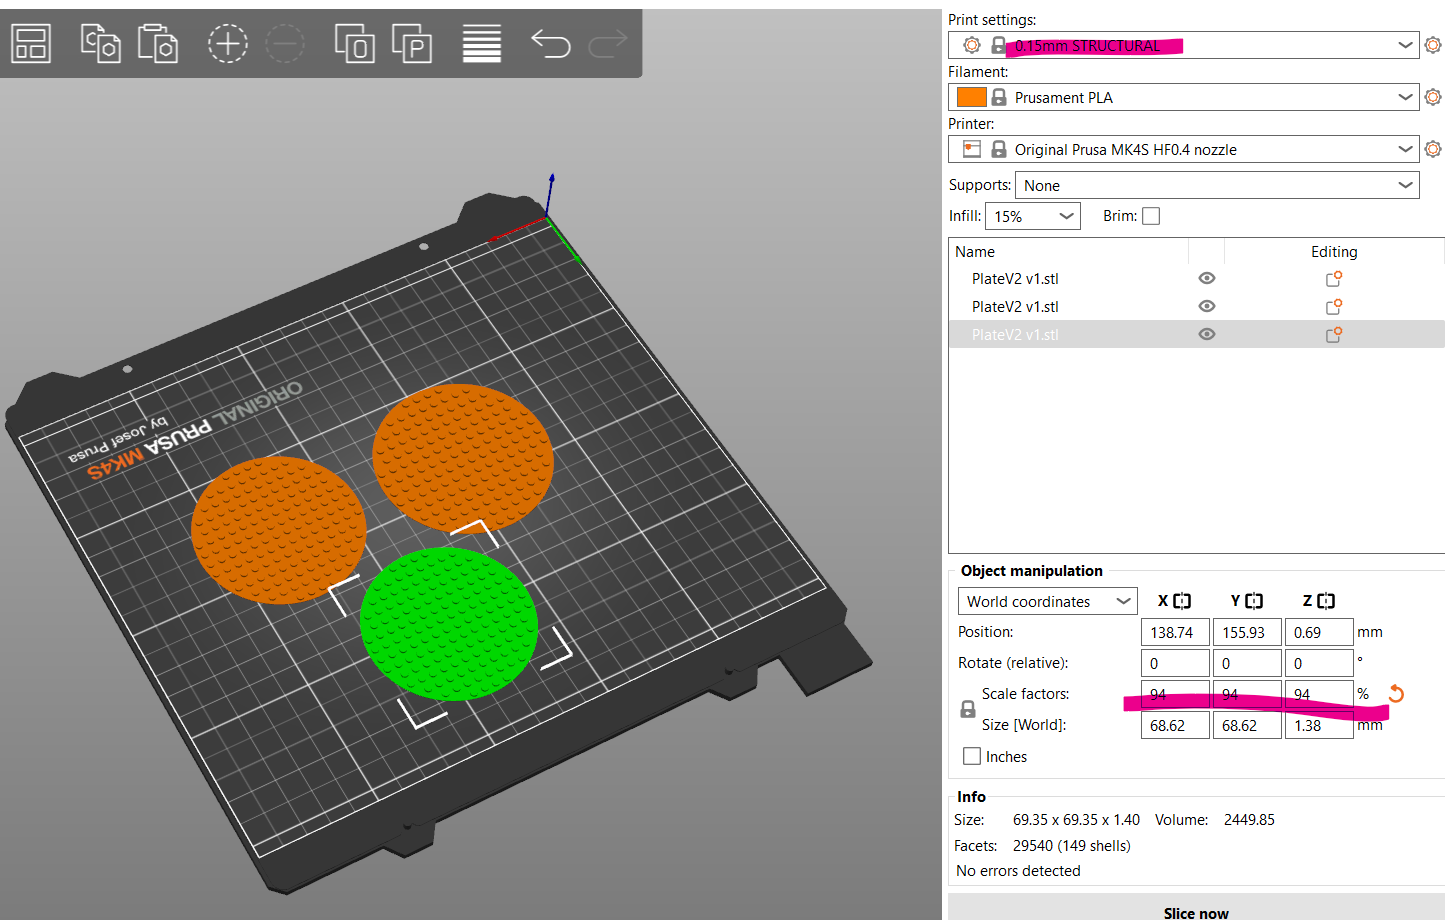Click the Undo arrow icon

550,43
